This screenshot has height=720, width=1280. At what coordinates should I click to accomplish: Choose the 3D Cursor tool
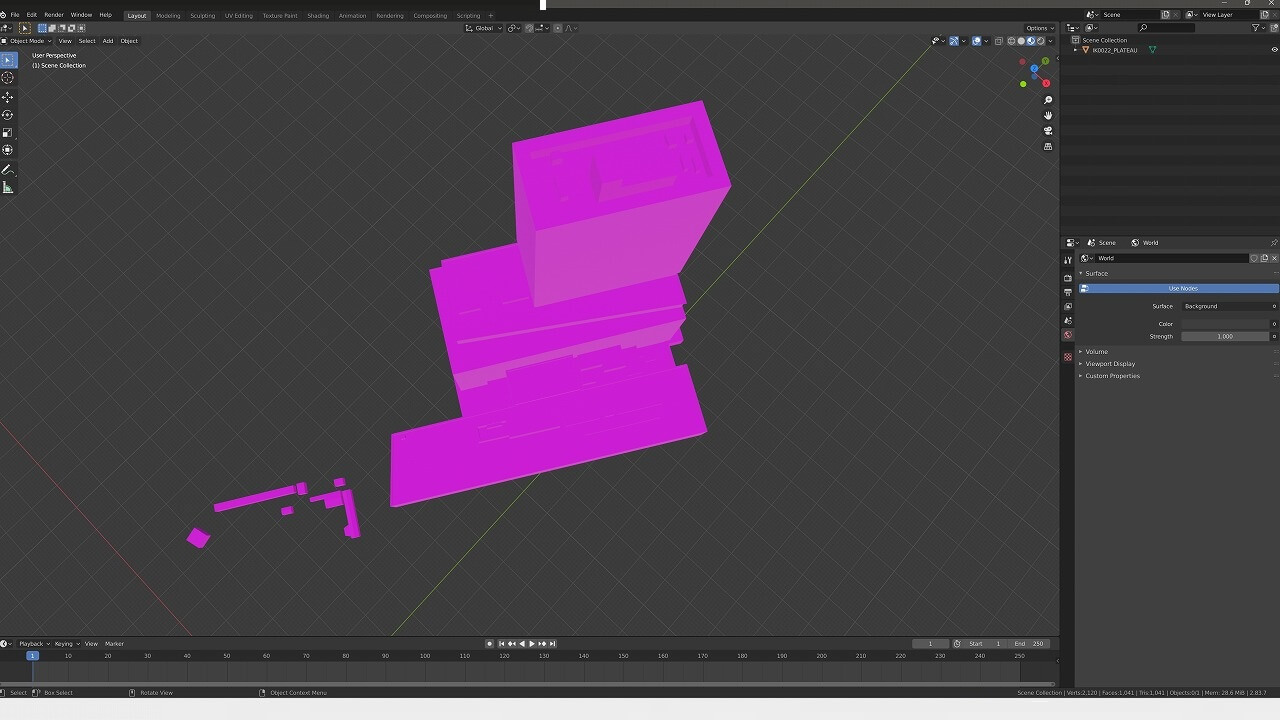tap(8, 78)
